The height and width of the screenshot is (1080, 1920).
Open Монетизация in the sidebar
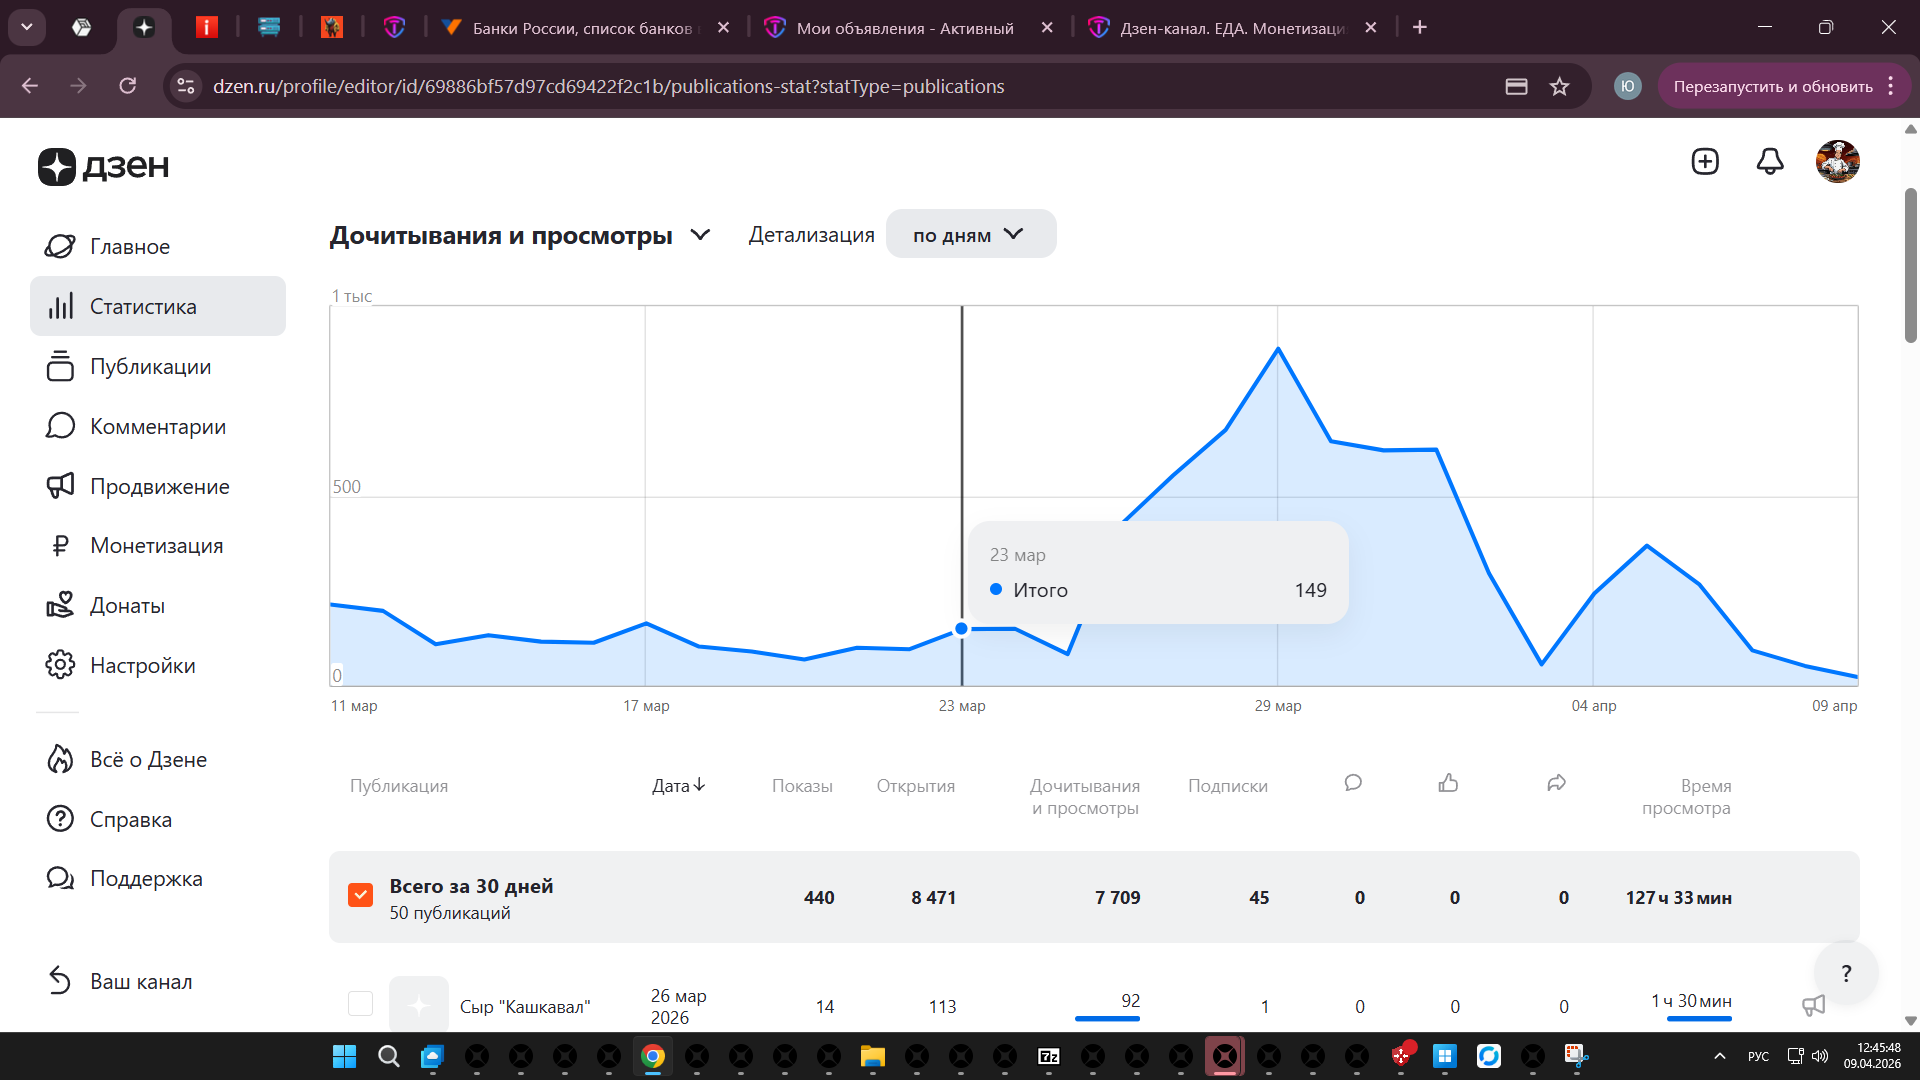pos(156,546)
